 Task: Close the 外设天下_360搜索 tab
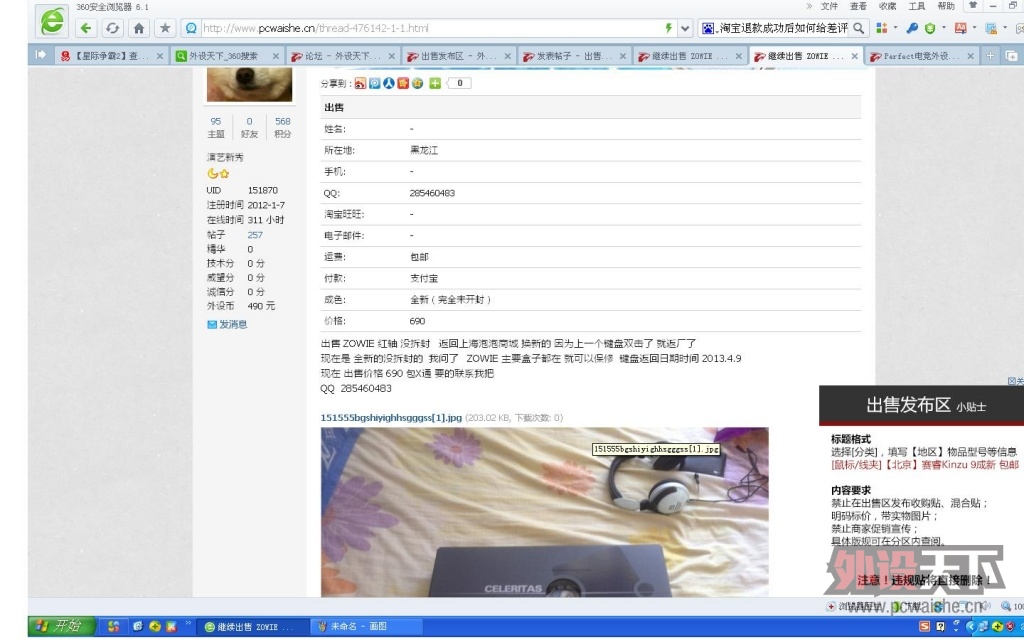[275, 56]
